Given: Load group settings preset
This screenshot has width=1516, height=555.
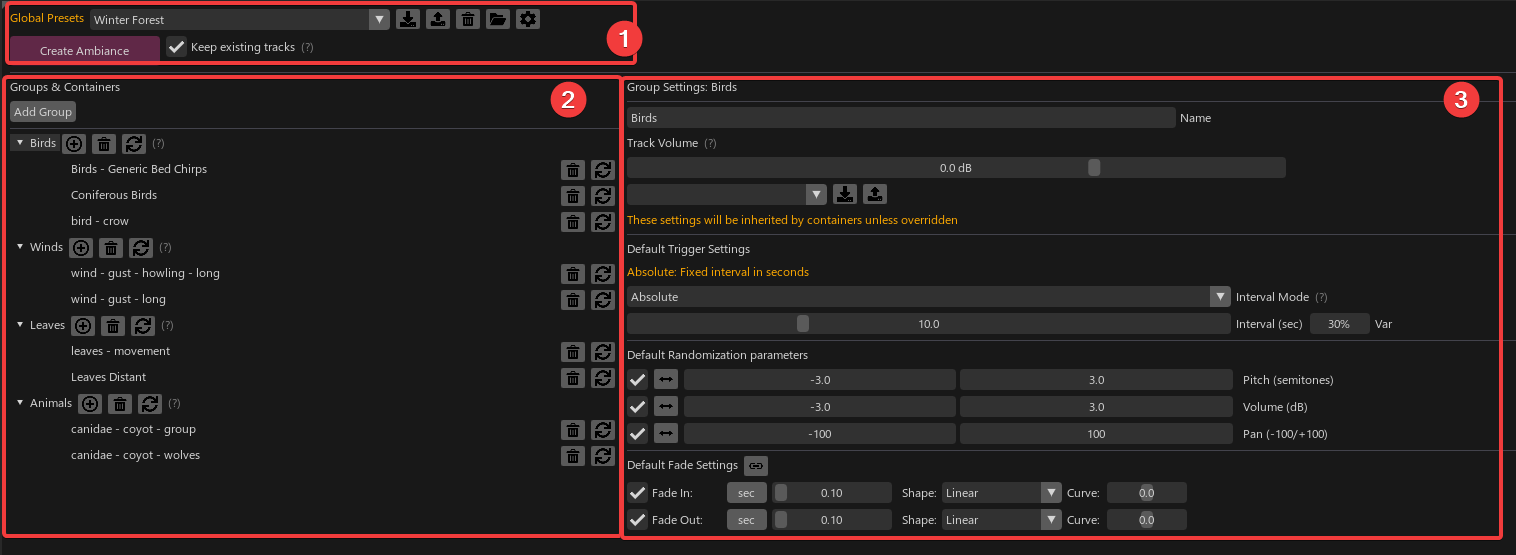Looking at the screenshot, I should [875, 194].
